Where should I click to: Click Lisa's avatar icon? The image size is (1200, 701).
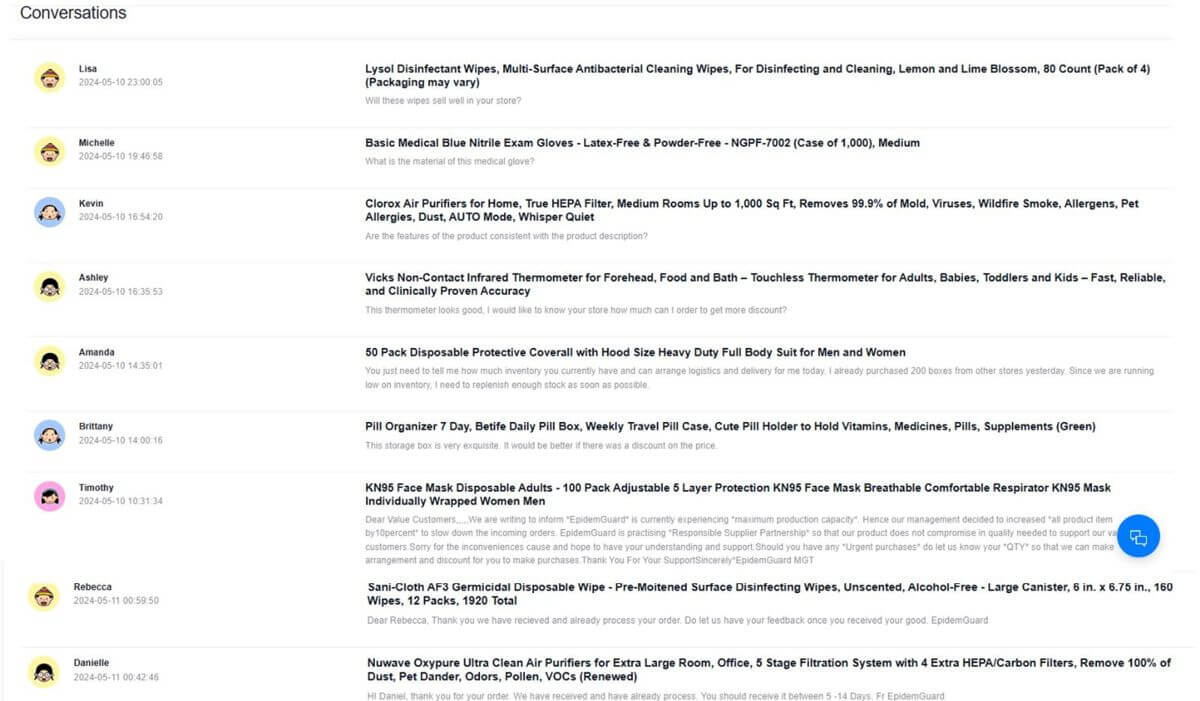point(50,77)
